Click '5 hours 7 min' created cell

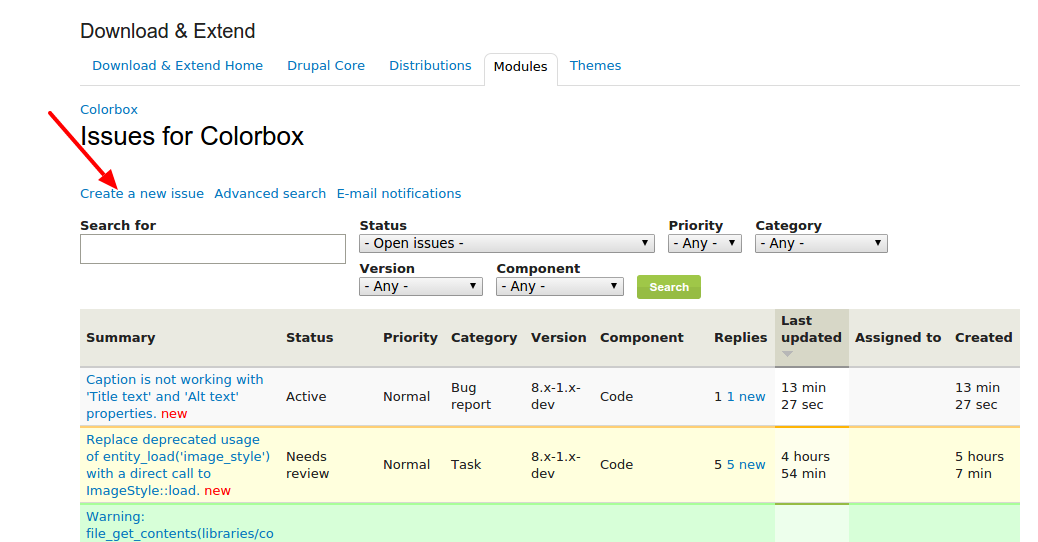point(979,465)
